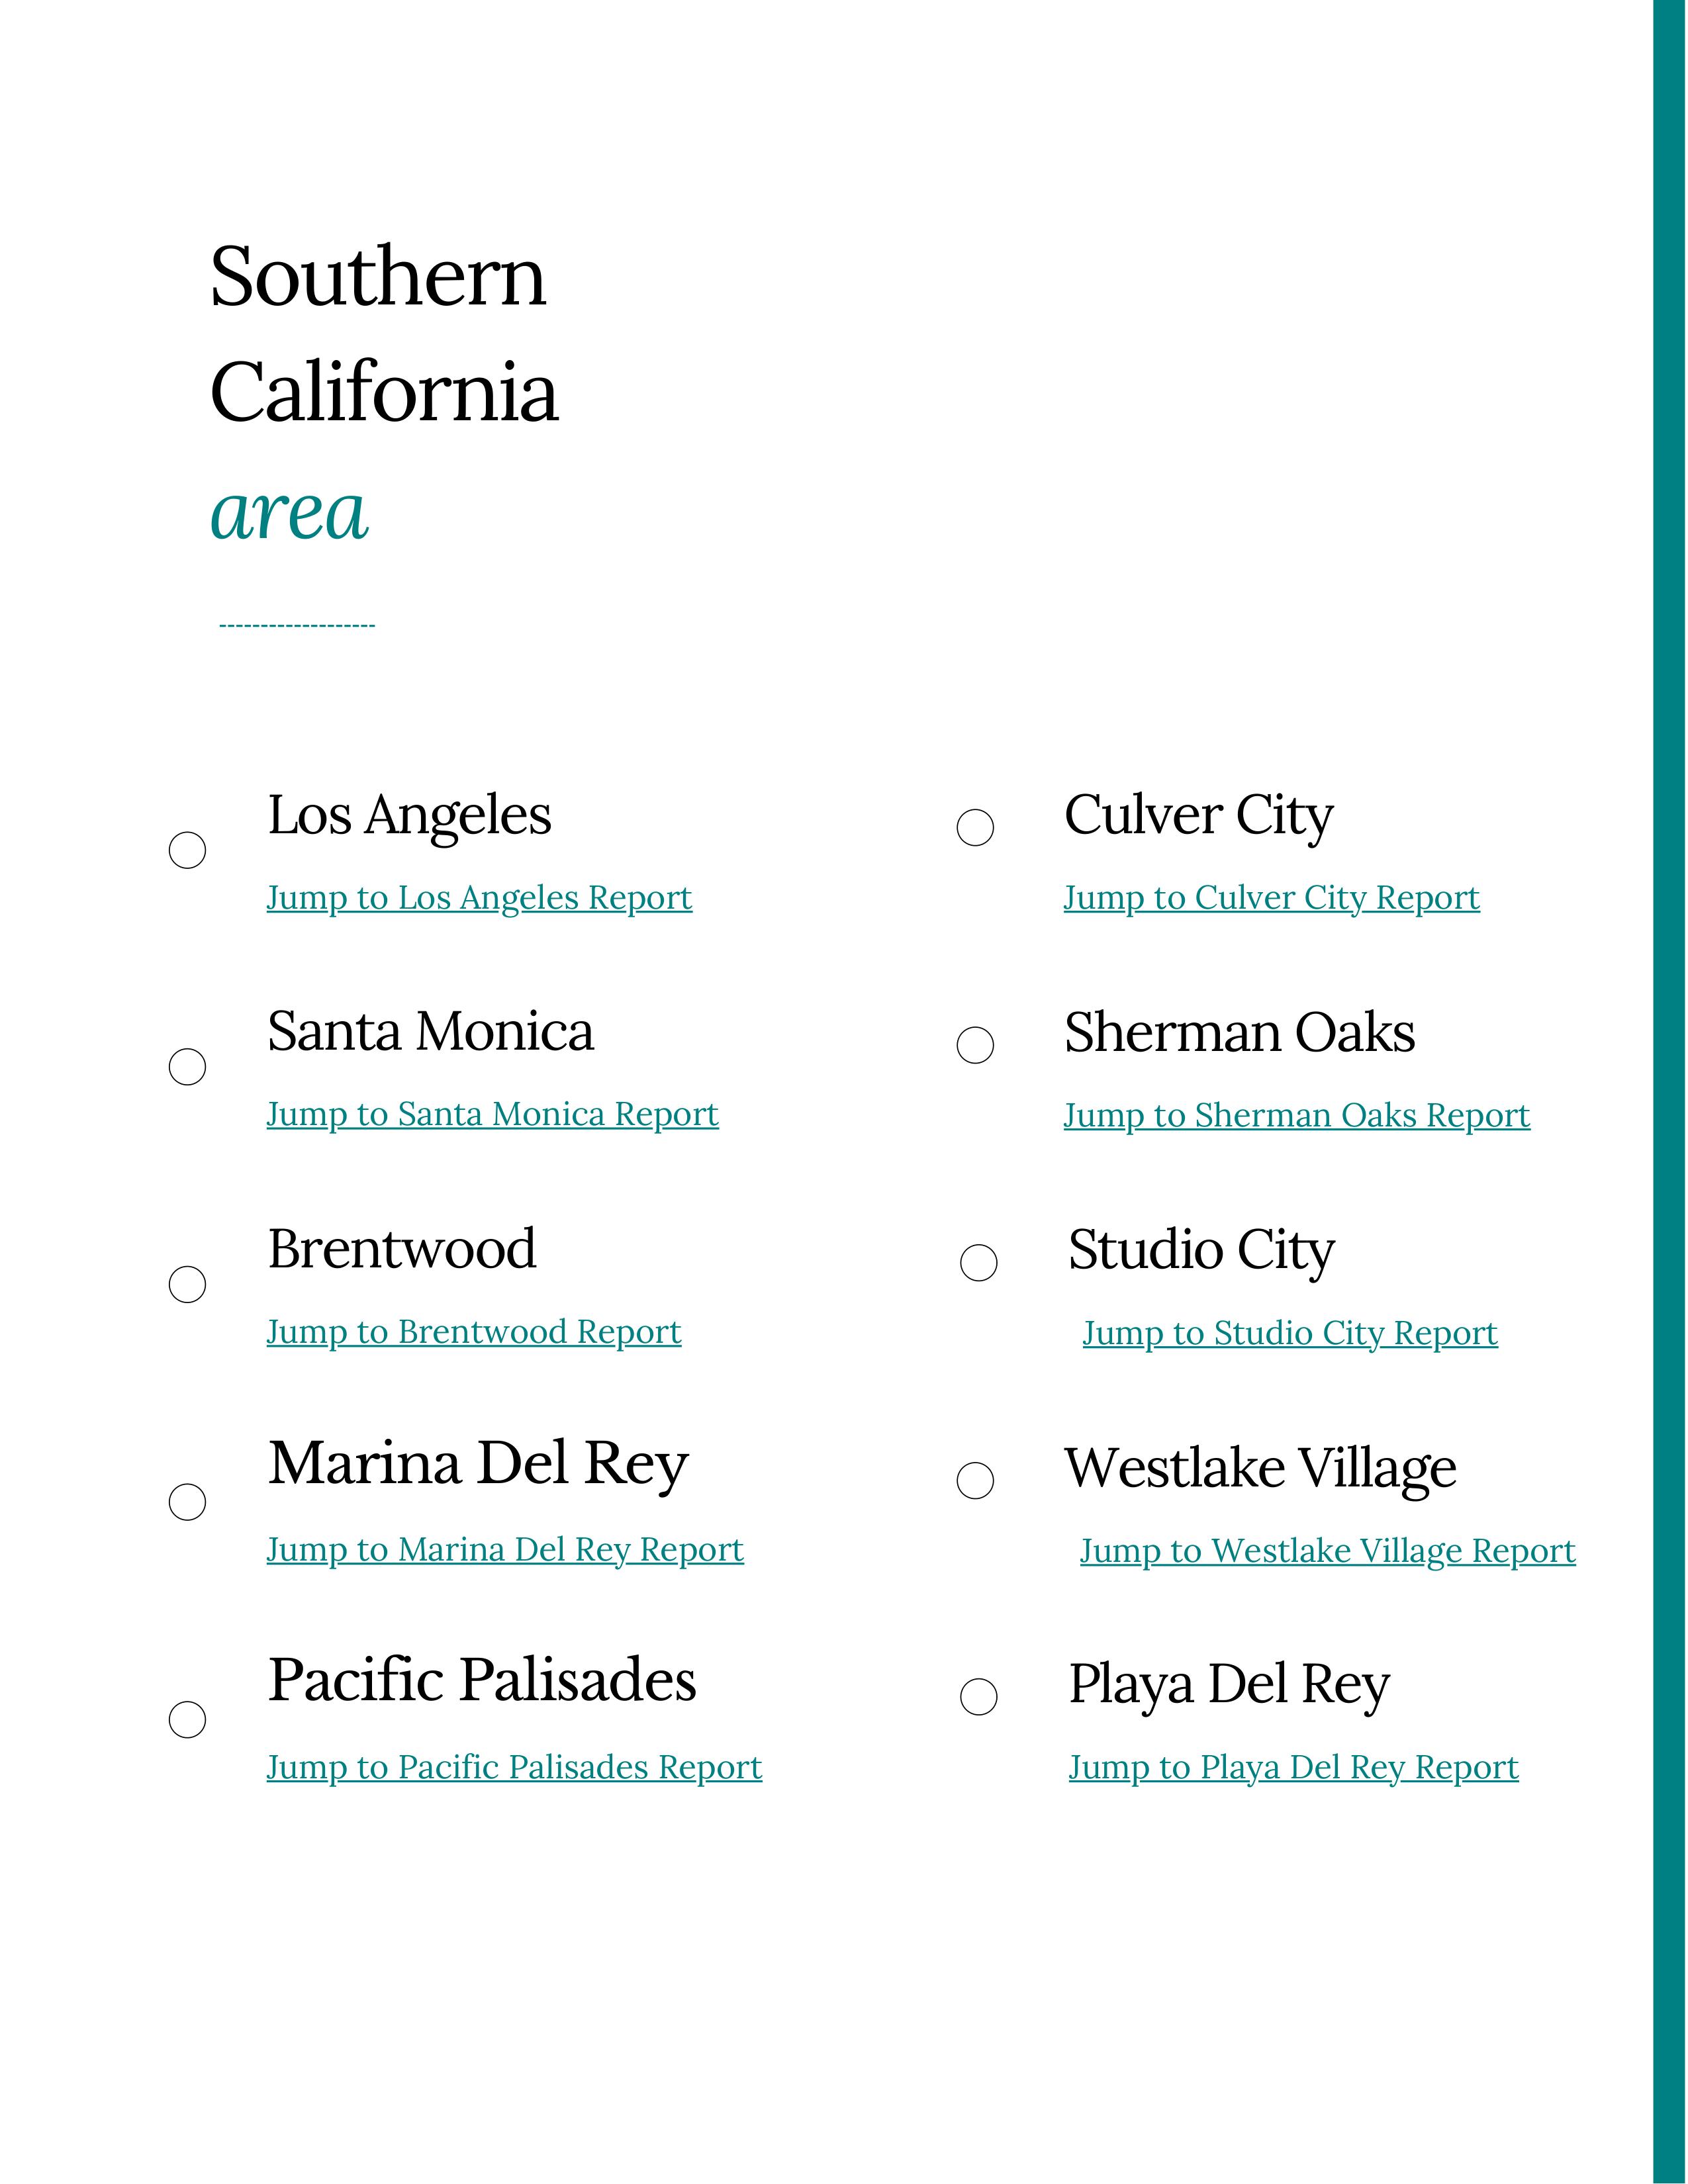This screenshot has height=2184, width=1688.
Task: Open Jump to Westlake Village Report link
Action: tap(1327, 1551)
